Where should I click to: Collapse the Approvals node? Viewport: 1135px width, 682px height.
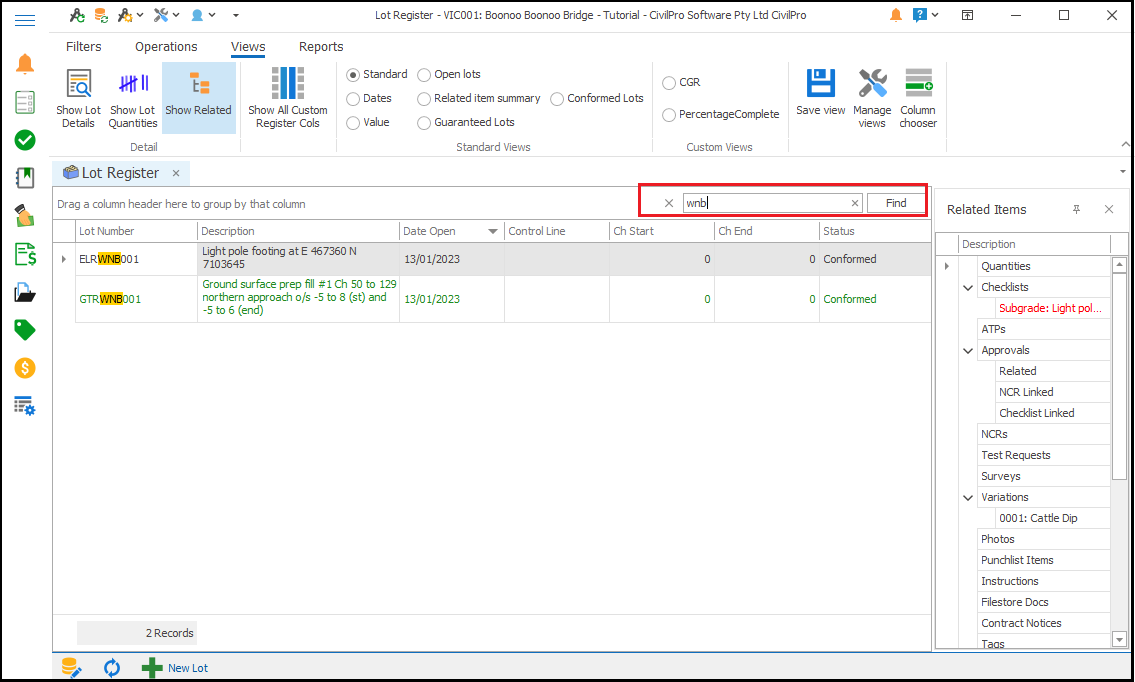pos(968,350)
